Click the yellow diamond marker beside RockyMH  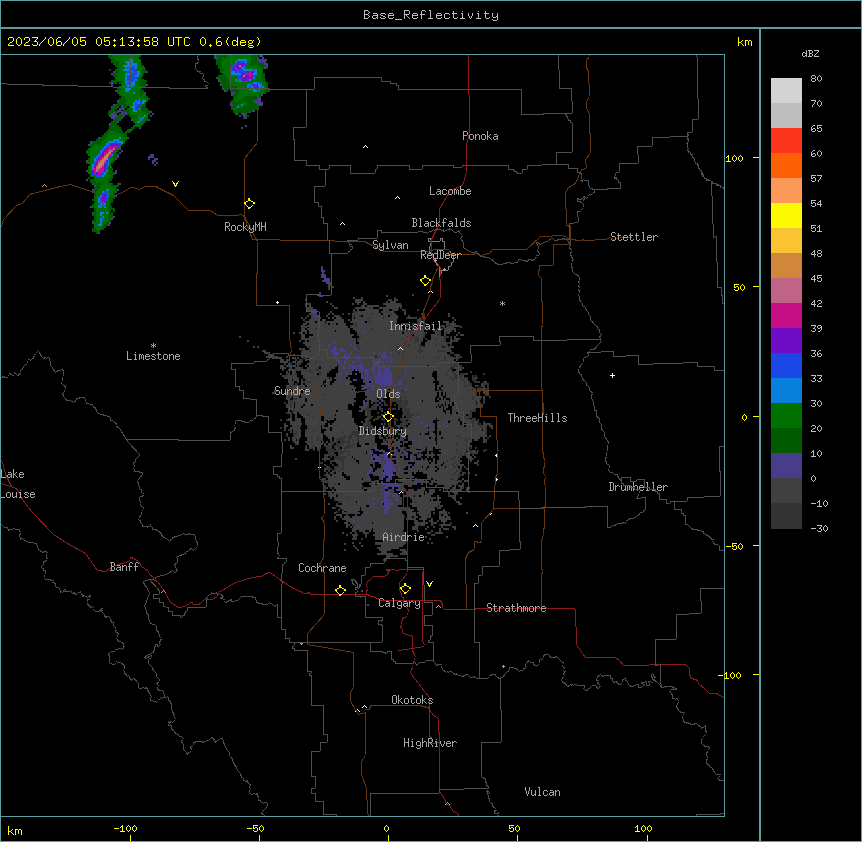pos(250,204)
